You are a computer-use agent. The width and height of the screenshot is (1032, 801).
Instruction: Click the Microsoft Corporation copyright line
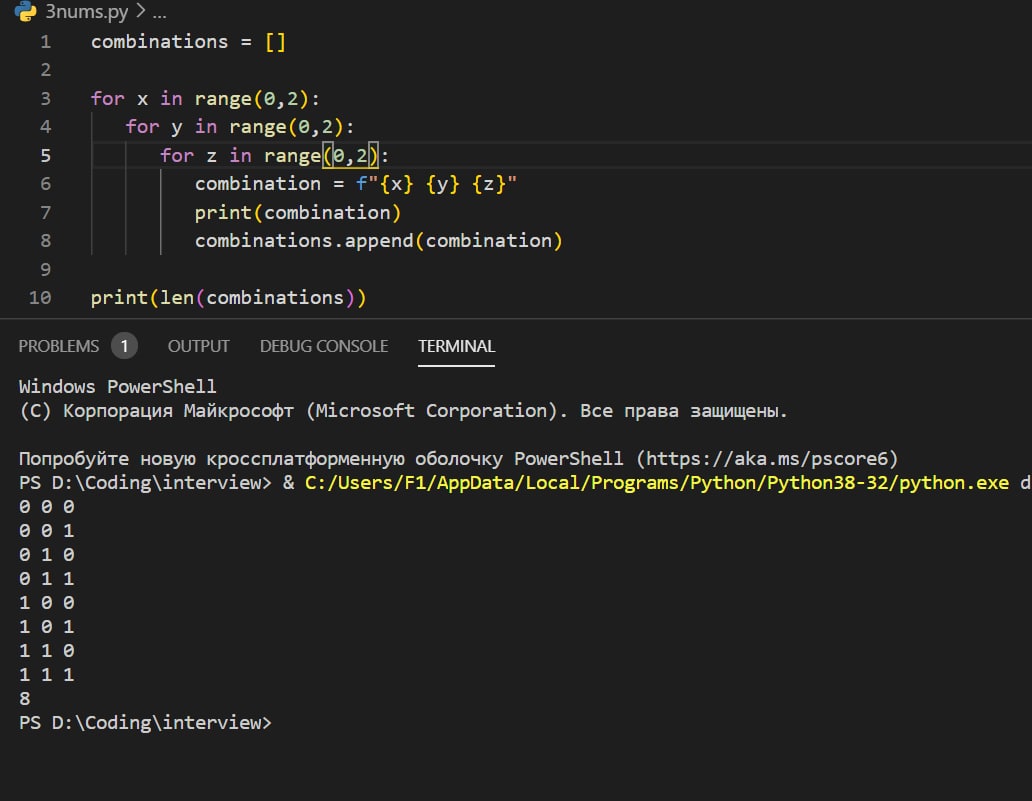click(x=403, y=411)
